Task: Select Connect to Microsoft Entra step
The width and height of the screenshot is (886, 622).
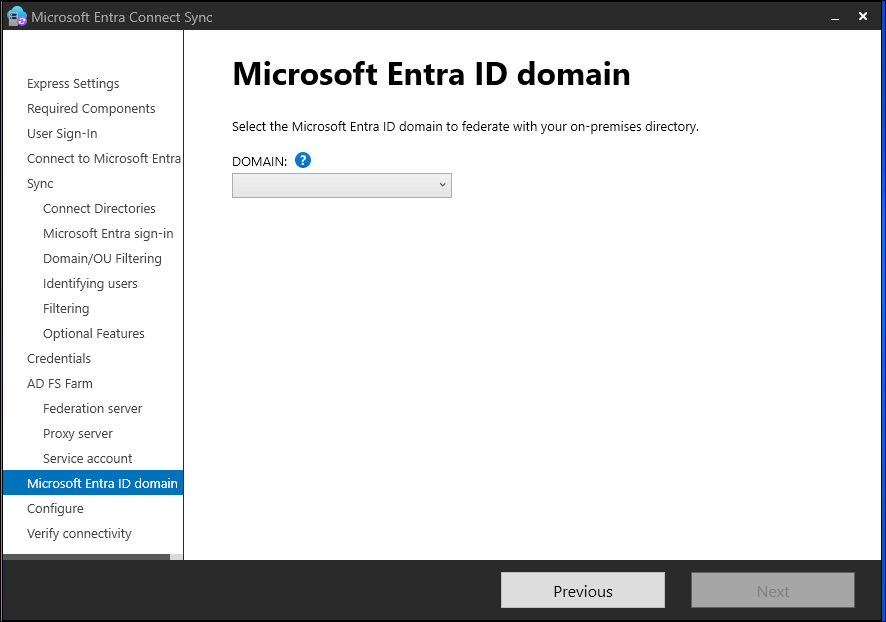Action: pos(104,159)
